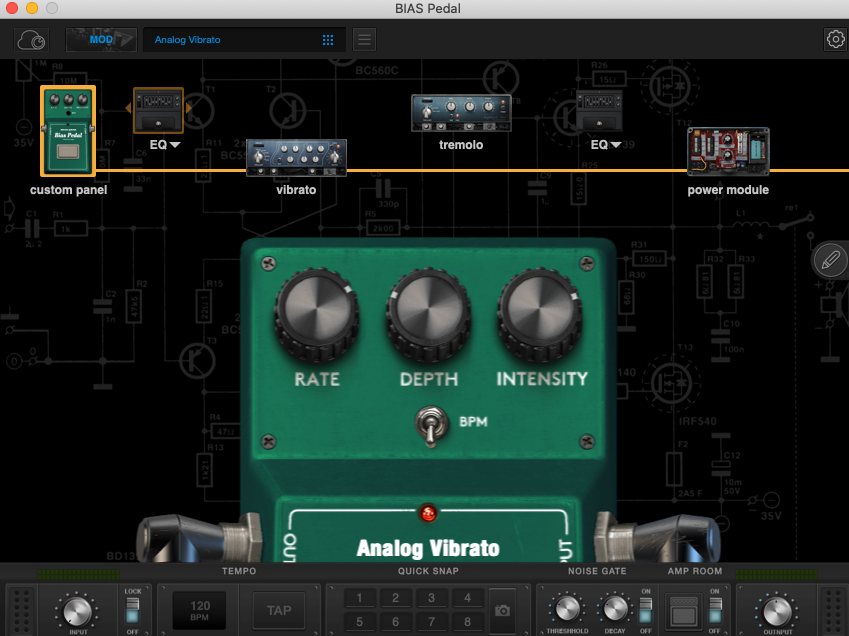Click the TAP tempo button

point(279,611)
